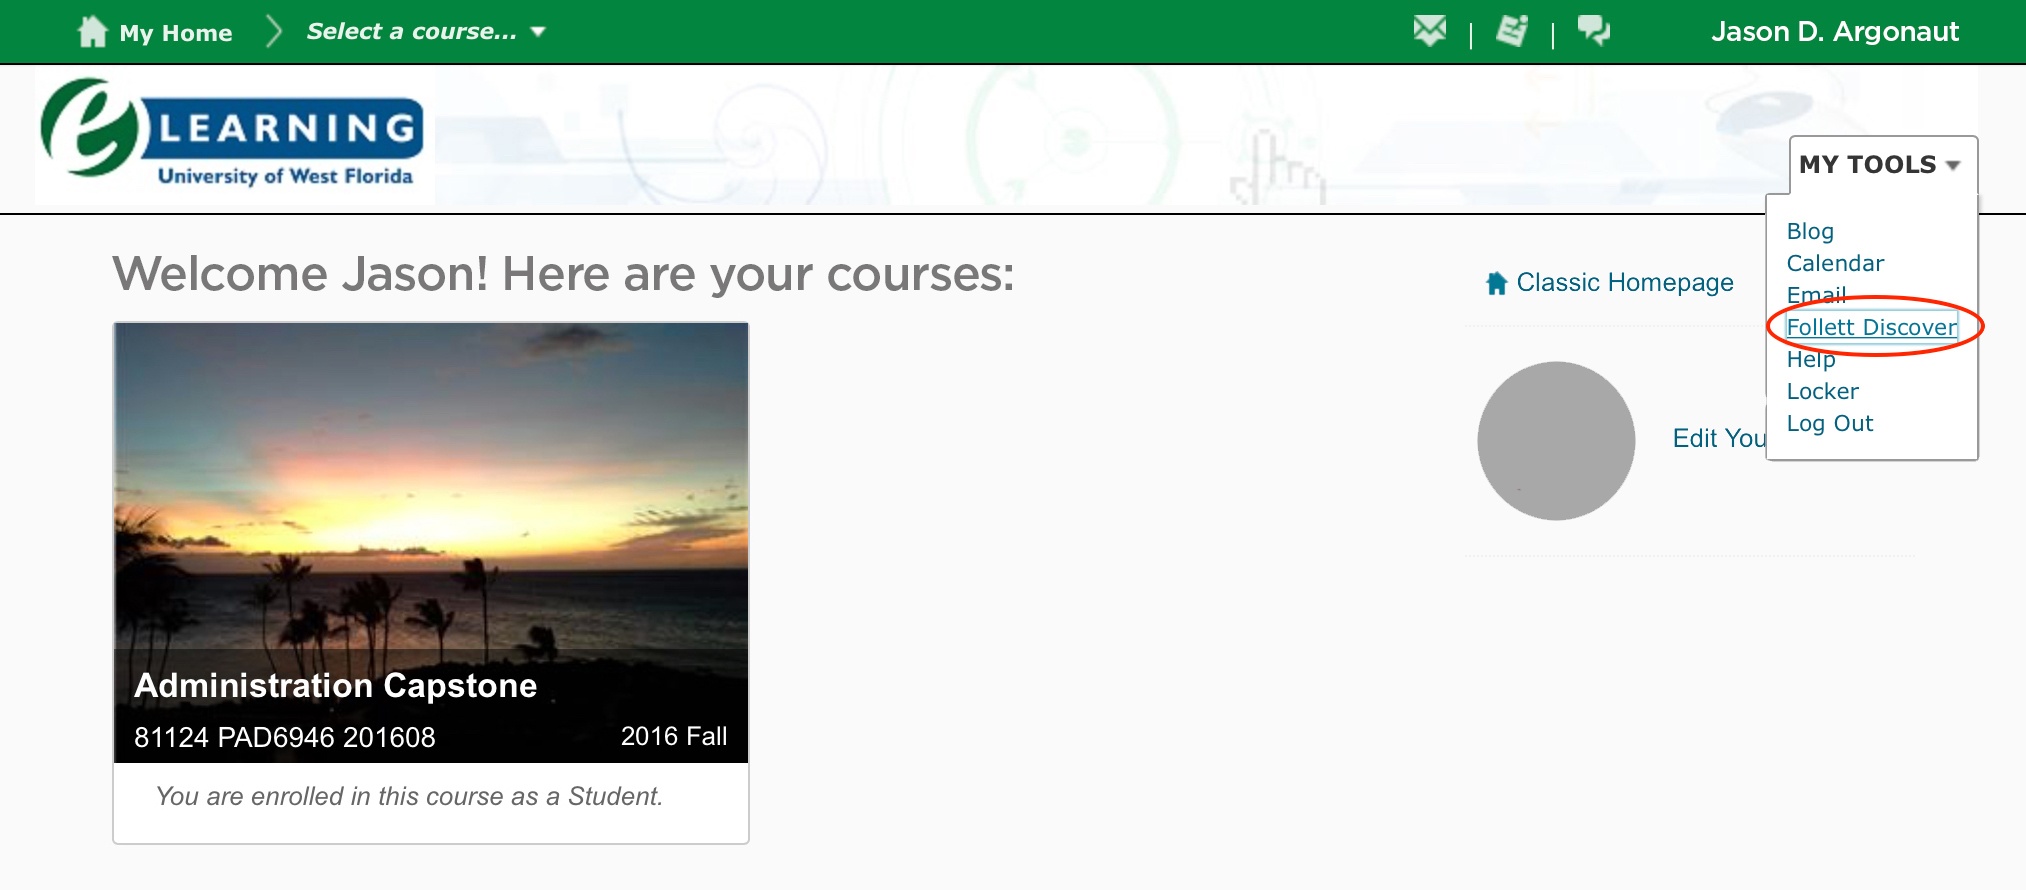Click user name Jason D. Argonaut
The height and width of the screenshot is (890, 2026).
coord(1835,32)
